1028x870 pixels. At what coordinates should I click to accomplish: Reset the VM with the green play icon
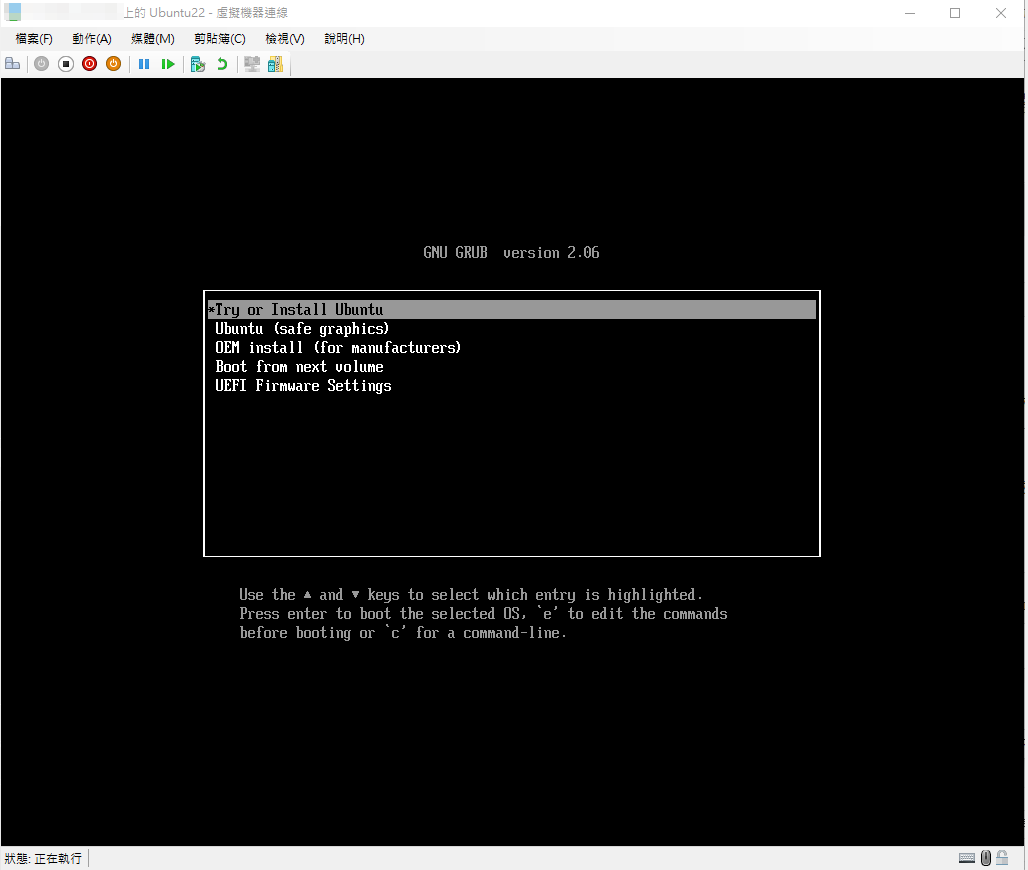tap(168, 64)
